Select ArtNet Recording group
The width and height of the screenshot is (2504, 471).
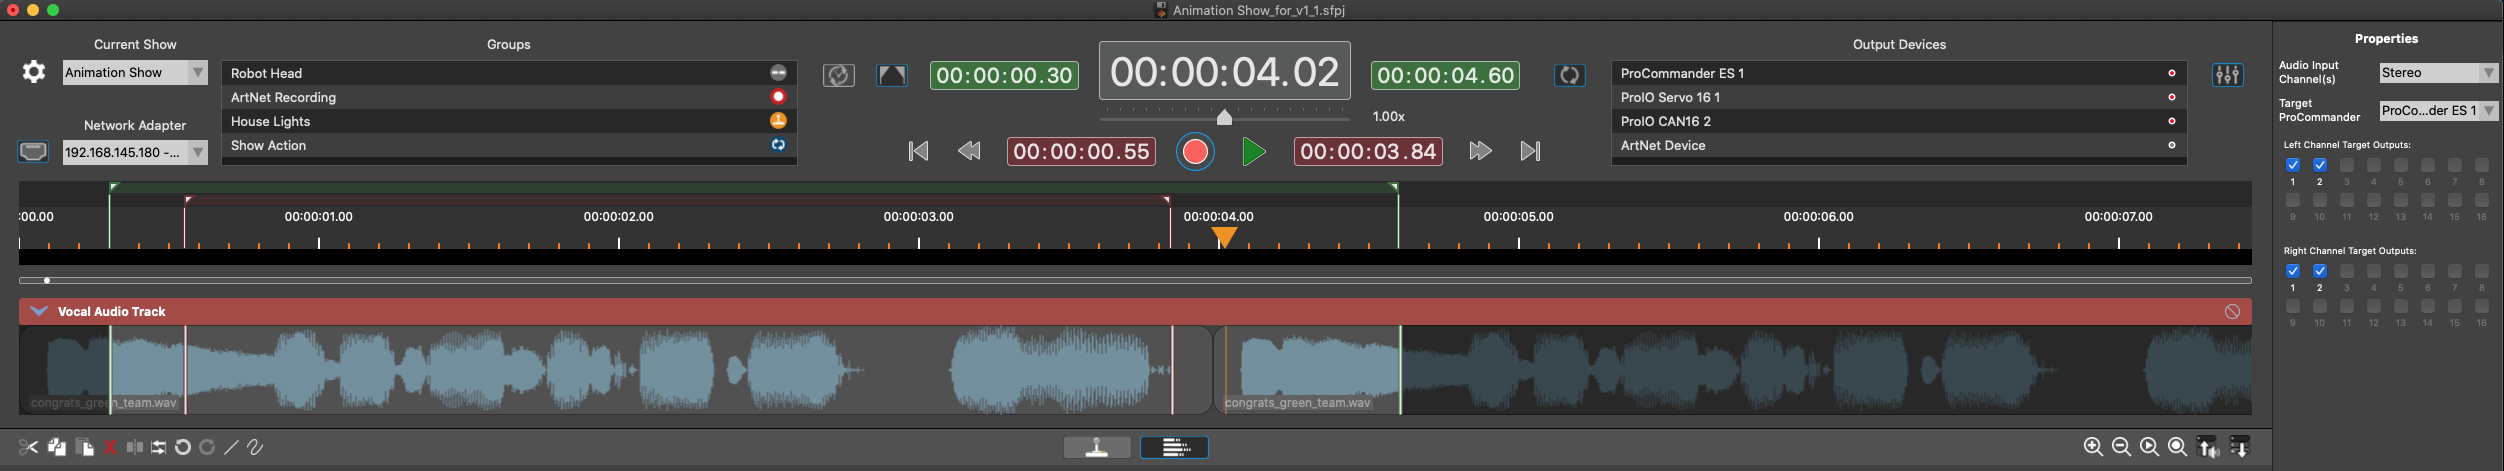point(508,97)
